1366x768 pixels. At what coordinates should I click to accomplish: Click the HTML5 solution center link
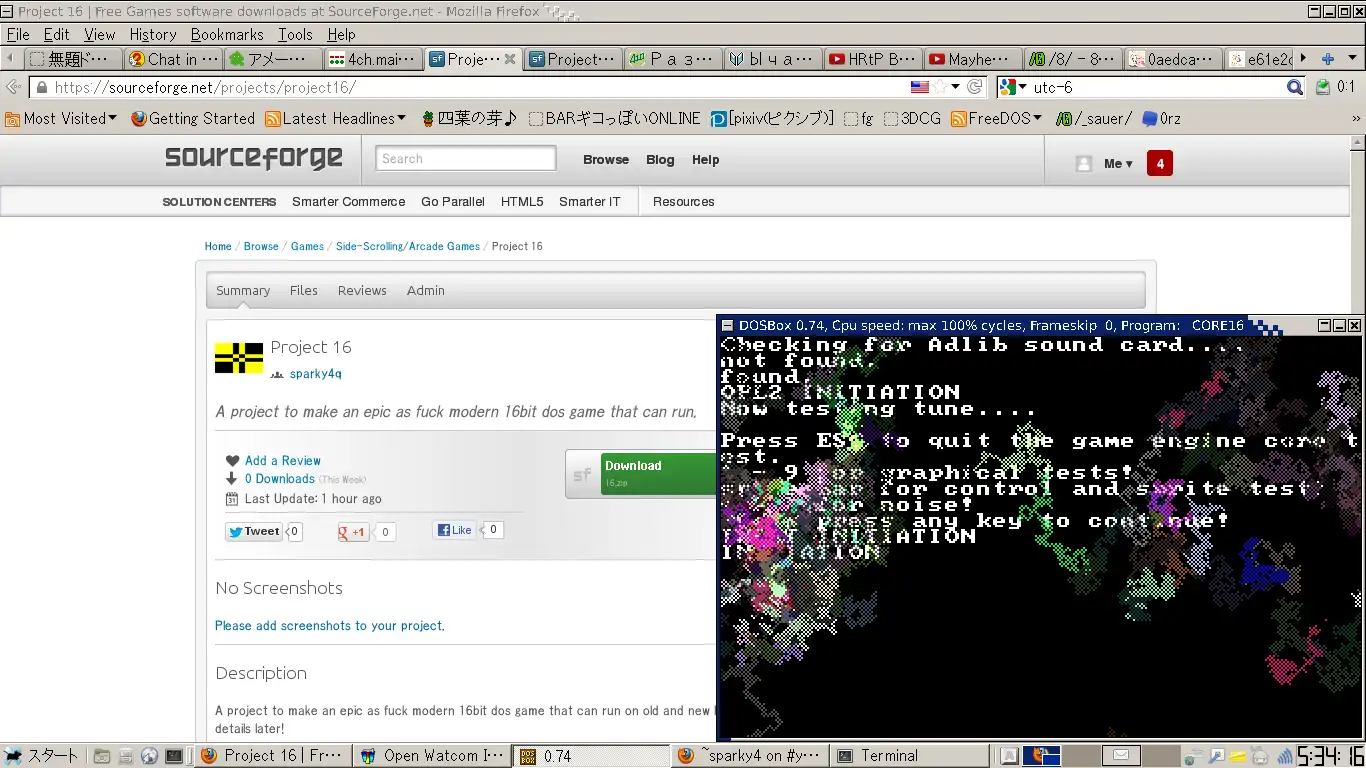click(x=522, y=202)
